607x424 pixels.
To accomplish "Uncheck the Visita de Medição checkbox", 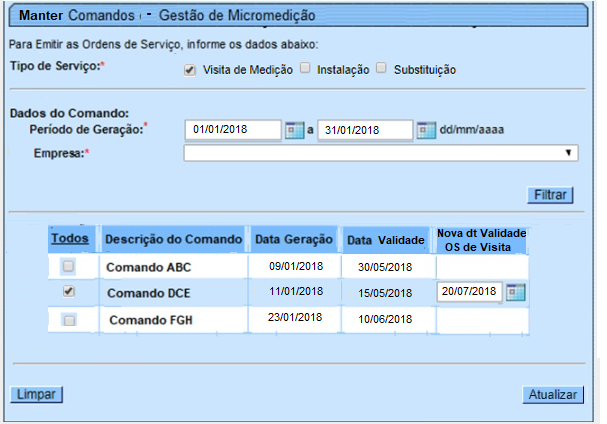I will tap(189, 70).
